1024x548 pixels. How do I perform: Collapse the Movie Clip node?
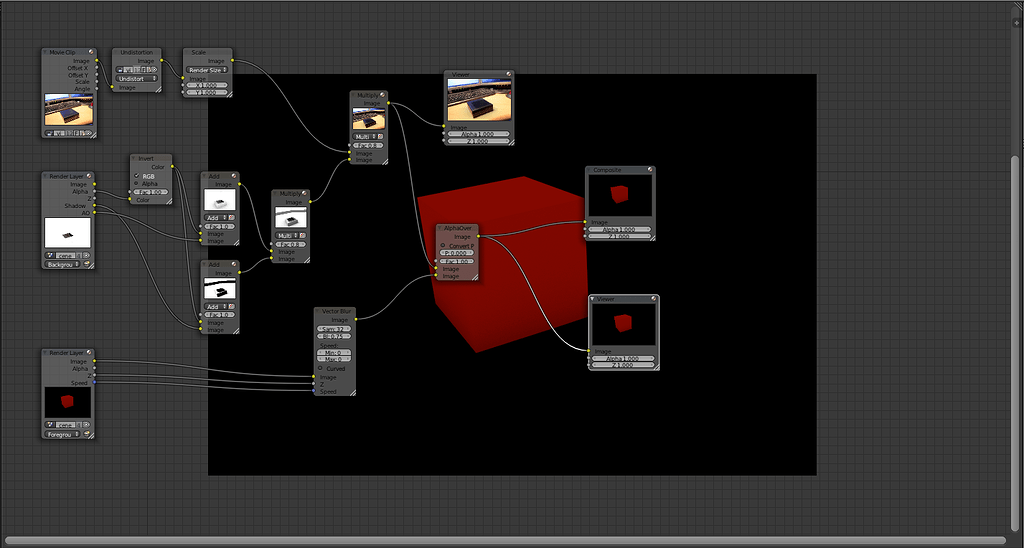[x=46, y=52]
